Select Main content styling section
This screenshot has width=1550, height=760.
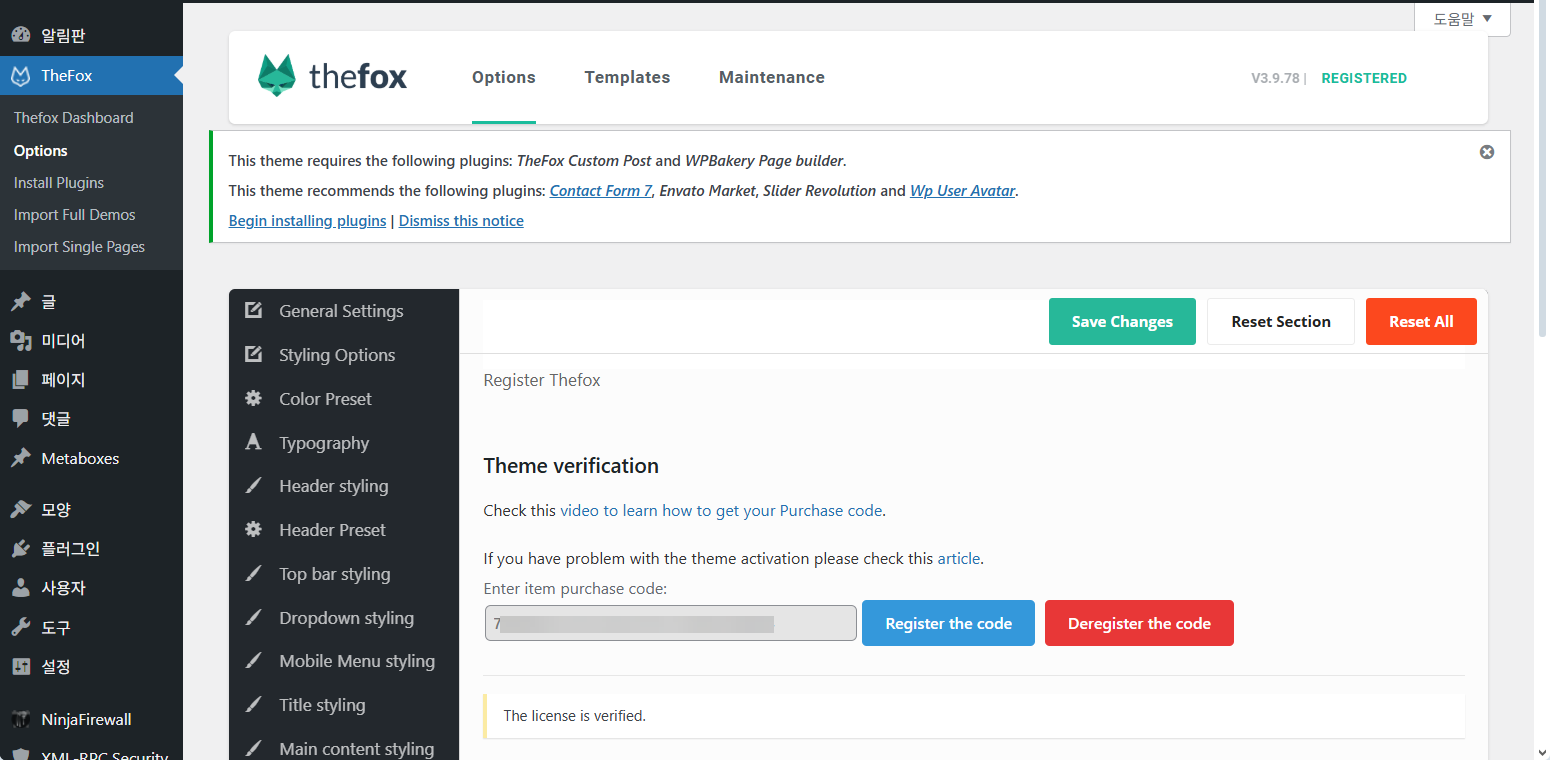344,747
